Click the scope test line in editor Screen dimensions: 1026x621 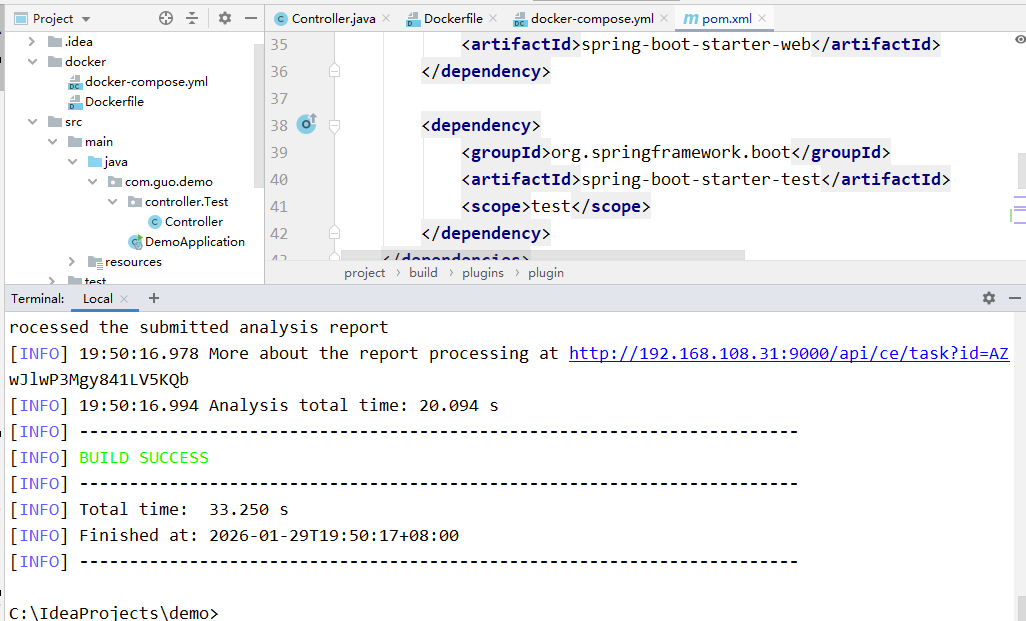tap(556, 207)
